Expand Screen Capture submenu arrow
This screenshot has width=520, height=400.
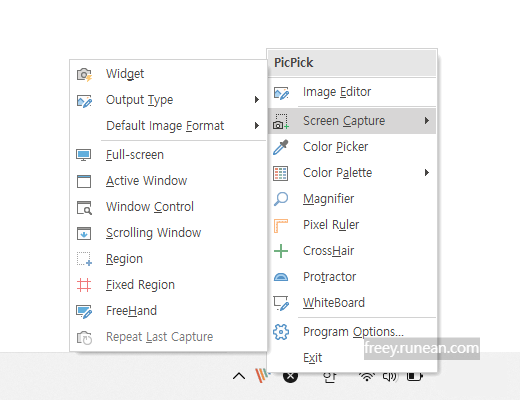point(427,121)
